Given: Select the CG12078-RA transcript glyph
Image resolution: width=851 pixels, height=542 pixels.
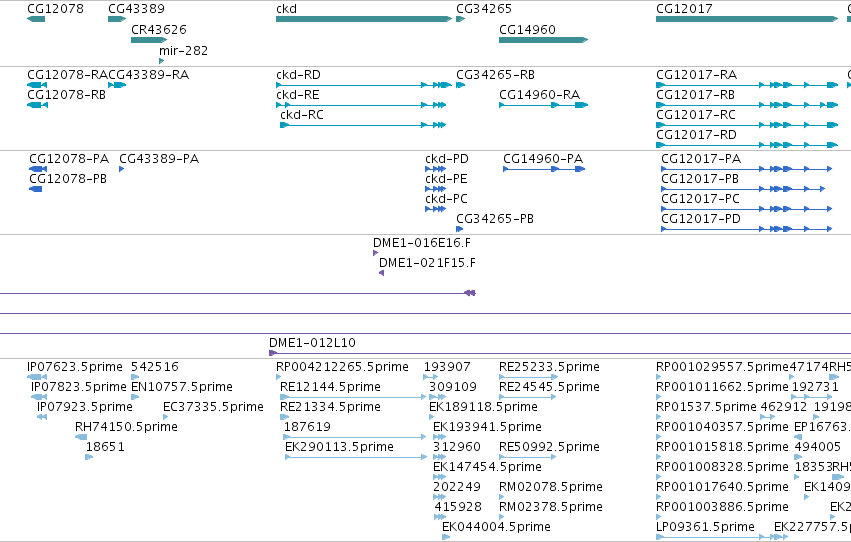Looking at the screenshot, I should (x=37, y=85).
